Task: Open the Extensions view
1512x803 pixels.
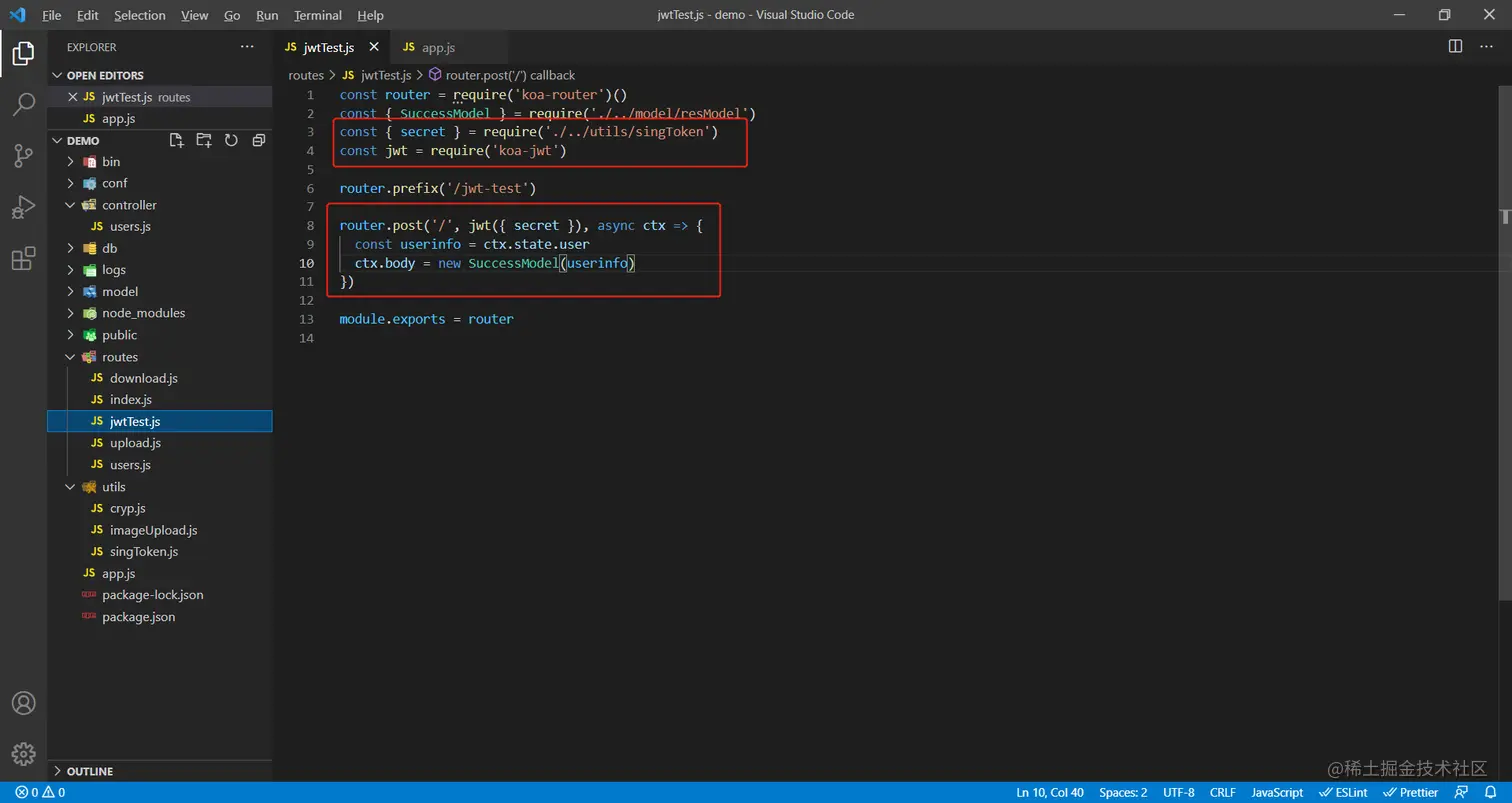Action: pyautogui.click(x=23, y=258)
